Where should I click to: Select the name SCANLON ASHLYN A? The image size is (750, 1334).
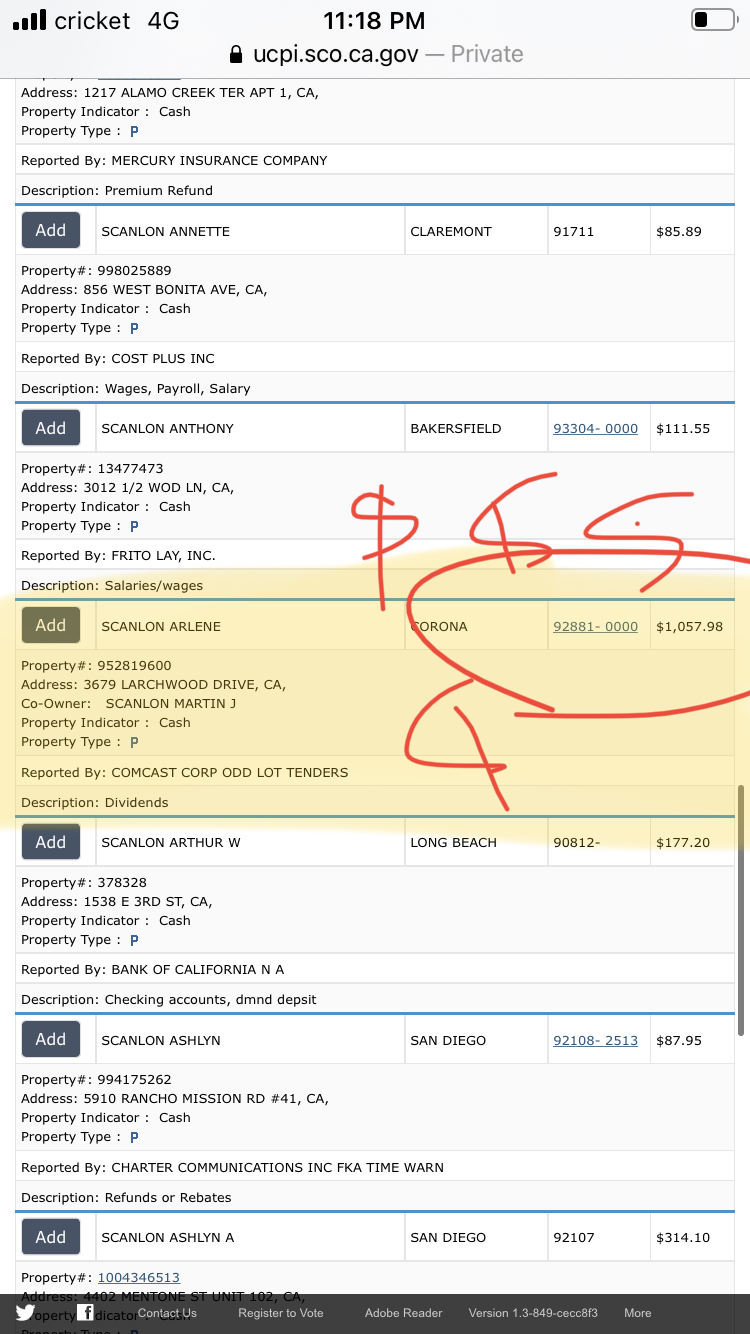click(168, 1237)
